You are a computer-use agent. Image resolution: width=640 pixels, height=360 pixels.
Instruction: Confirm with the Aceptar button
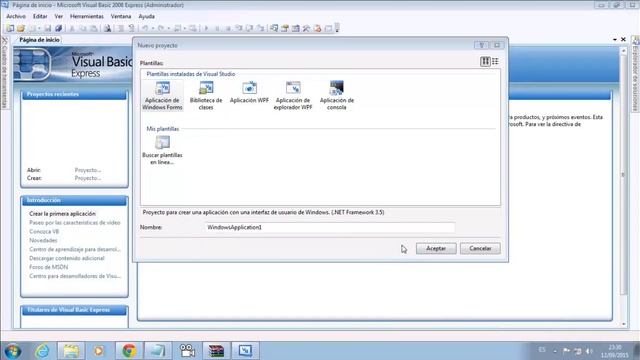[436, 248]
